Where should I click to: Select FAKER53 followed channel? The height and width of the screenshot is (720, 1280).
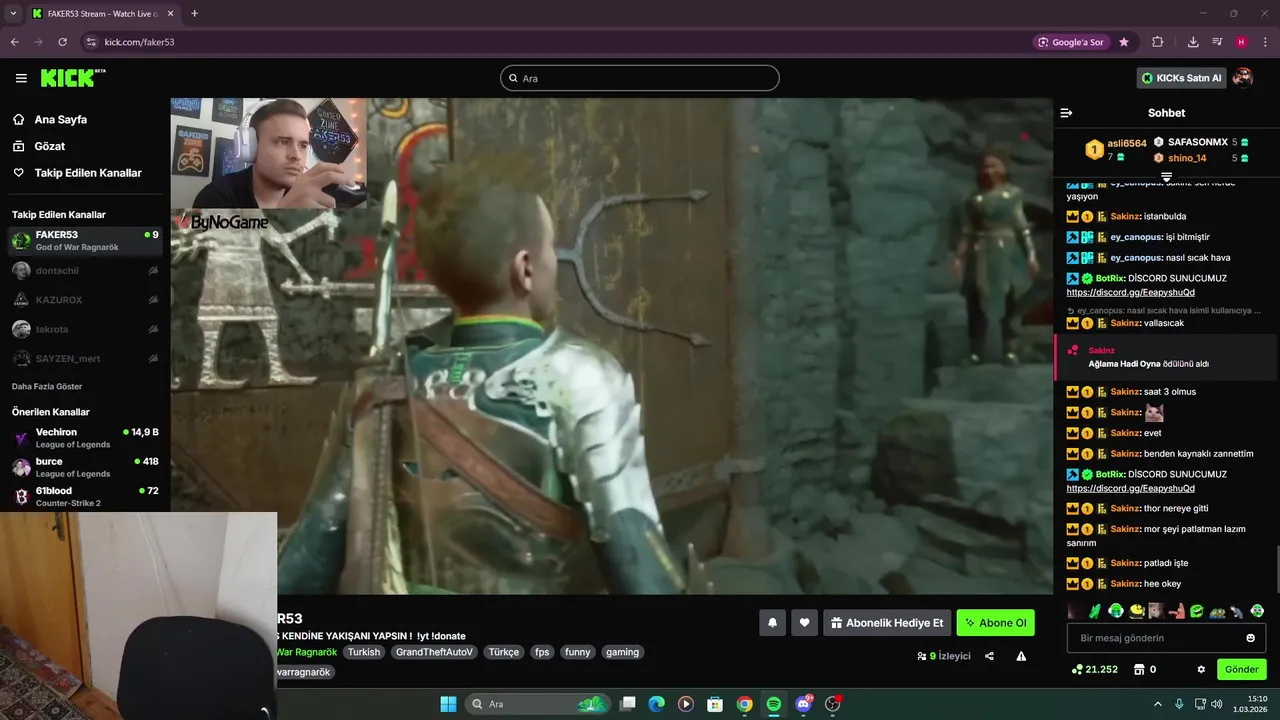pos(85,240)
